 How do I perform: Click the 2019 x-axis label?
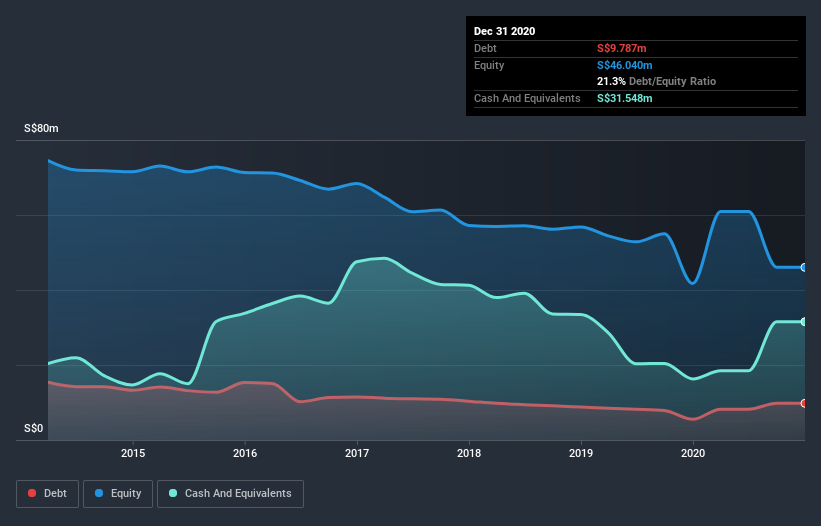[581, 453]
